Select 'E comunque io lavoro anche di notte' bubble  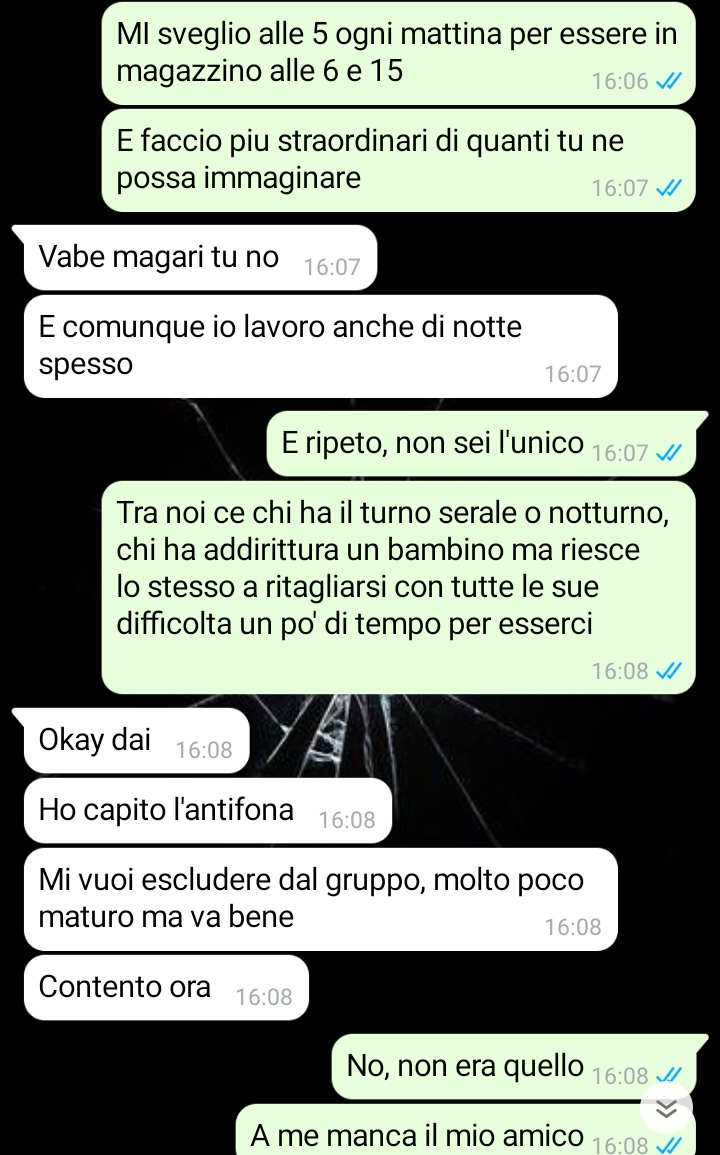click(x=320, y=346)
